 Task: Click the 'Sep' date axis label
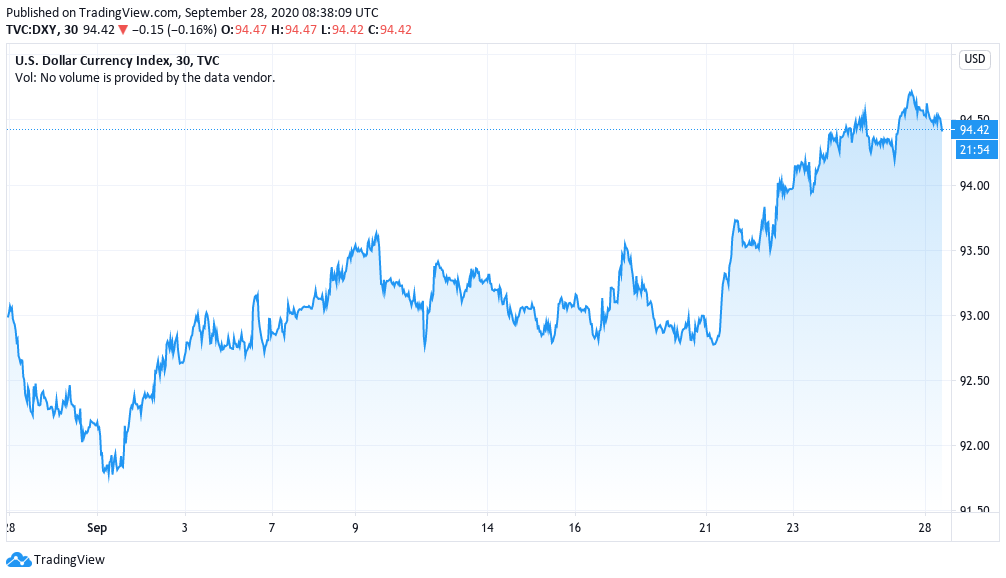coord(97,527)
